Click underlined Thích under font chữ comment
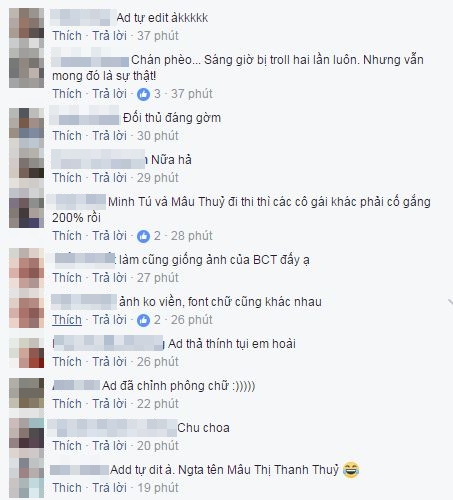 click(67, 320)
